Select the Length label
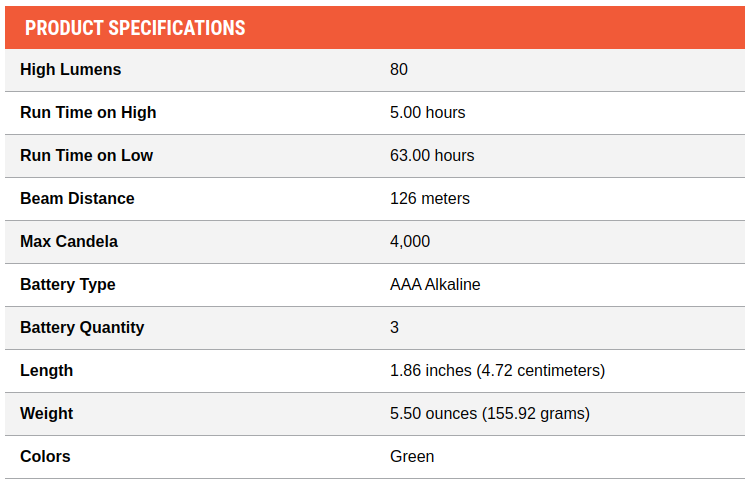Viewport: 752px width, 487px height. pyautogui.click(x=47, y=371)
